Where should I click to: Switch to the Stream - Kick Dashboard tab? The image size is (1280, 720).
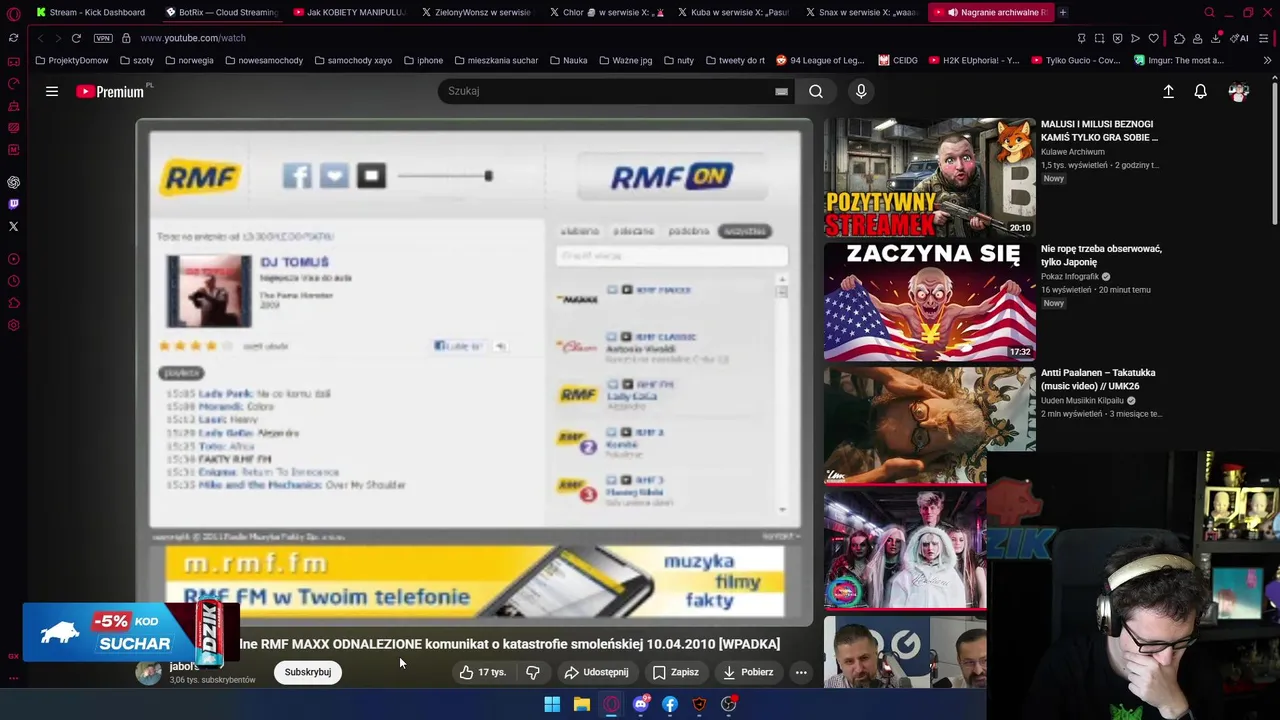coord(90,13)
